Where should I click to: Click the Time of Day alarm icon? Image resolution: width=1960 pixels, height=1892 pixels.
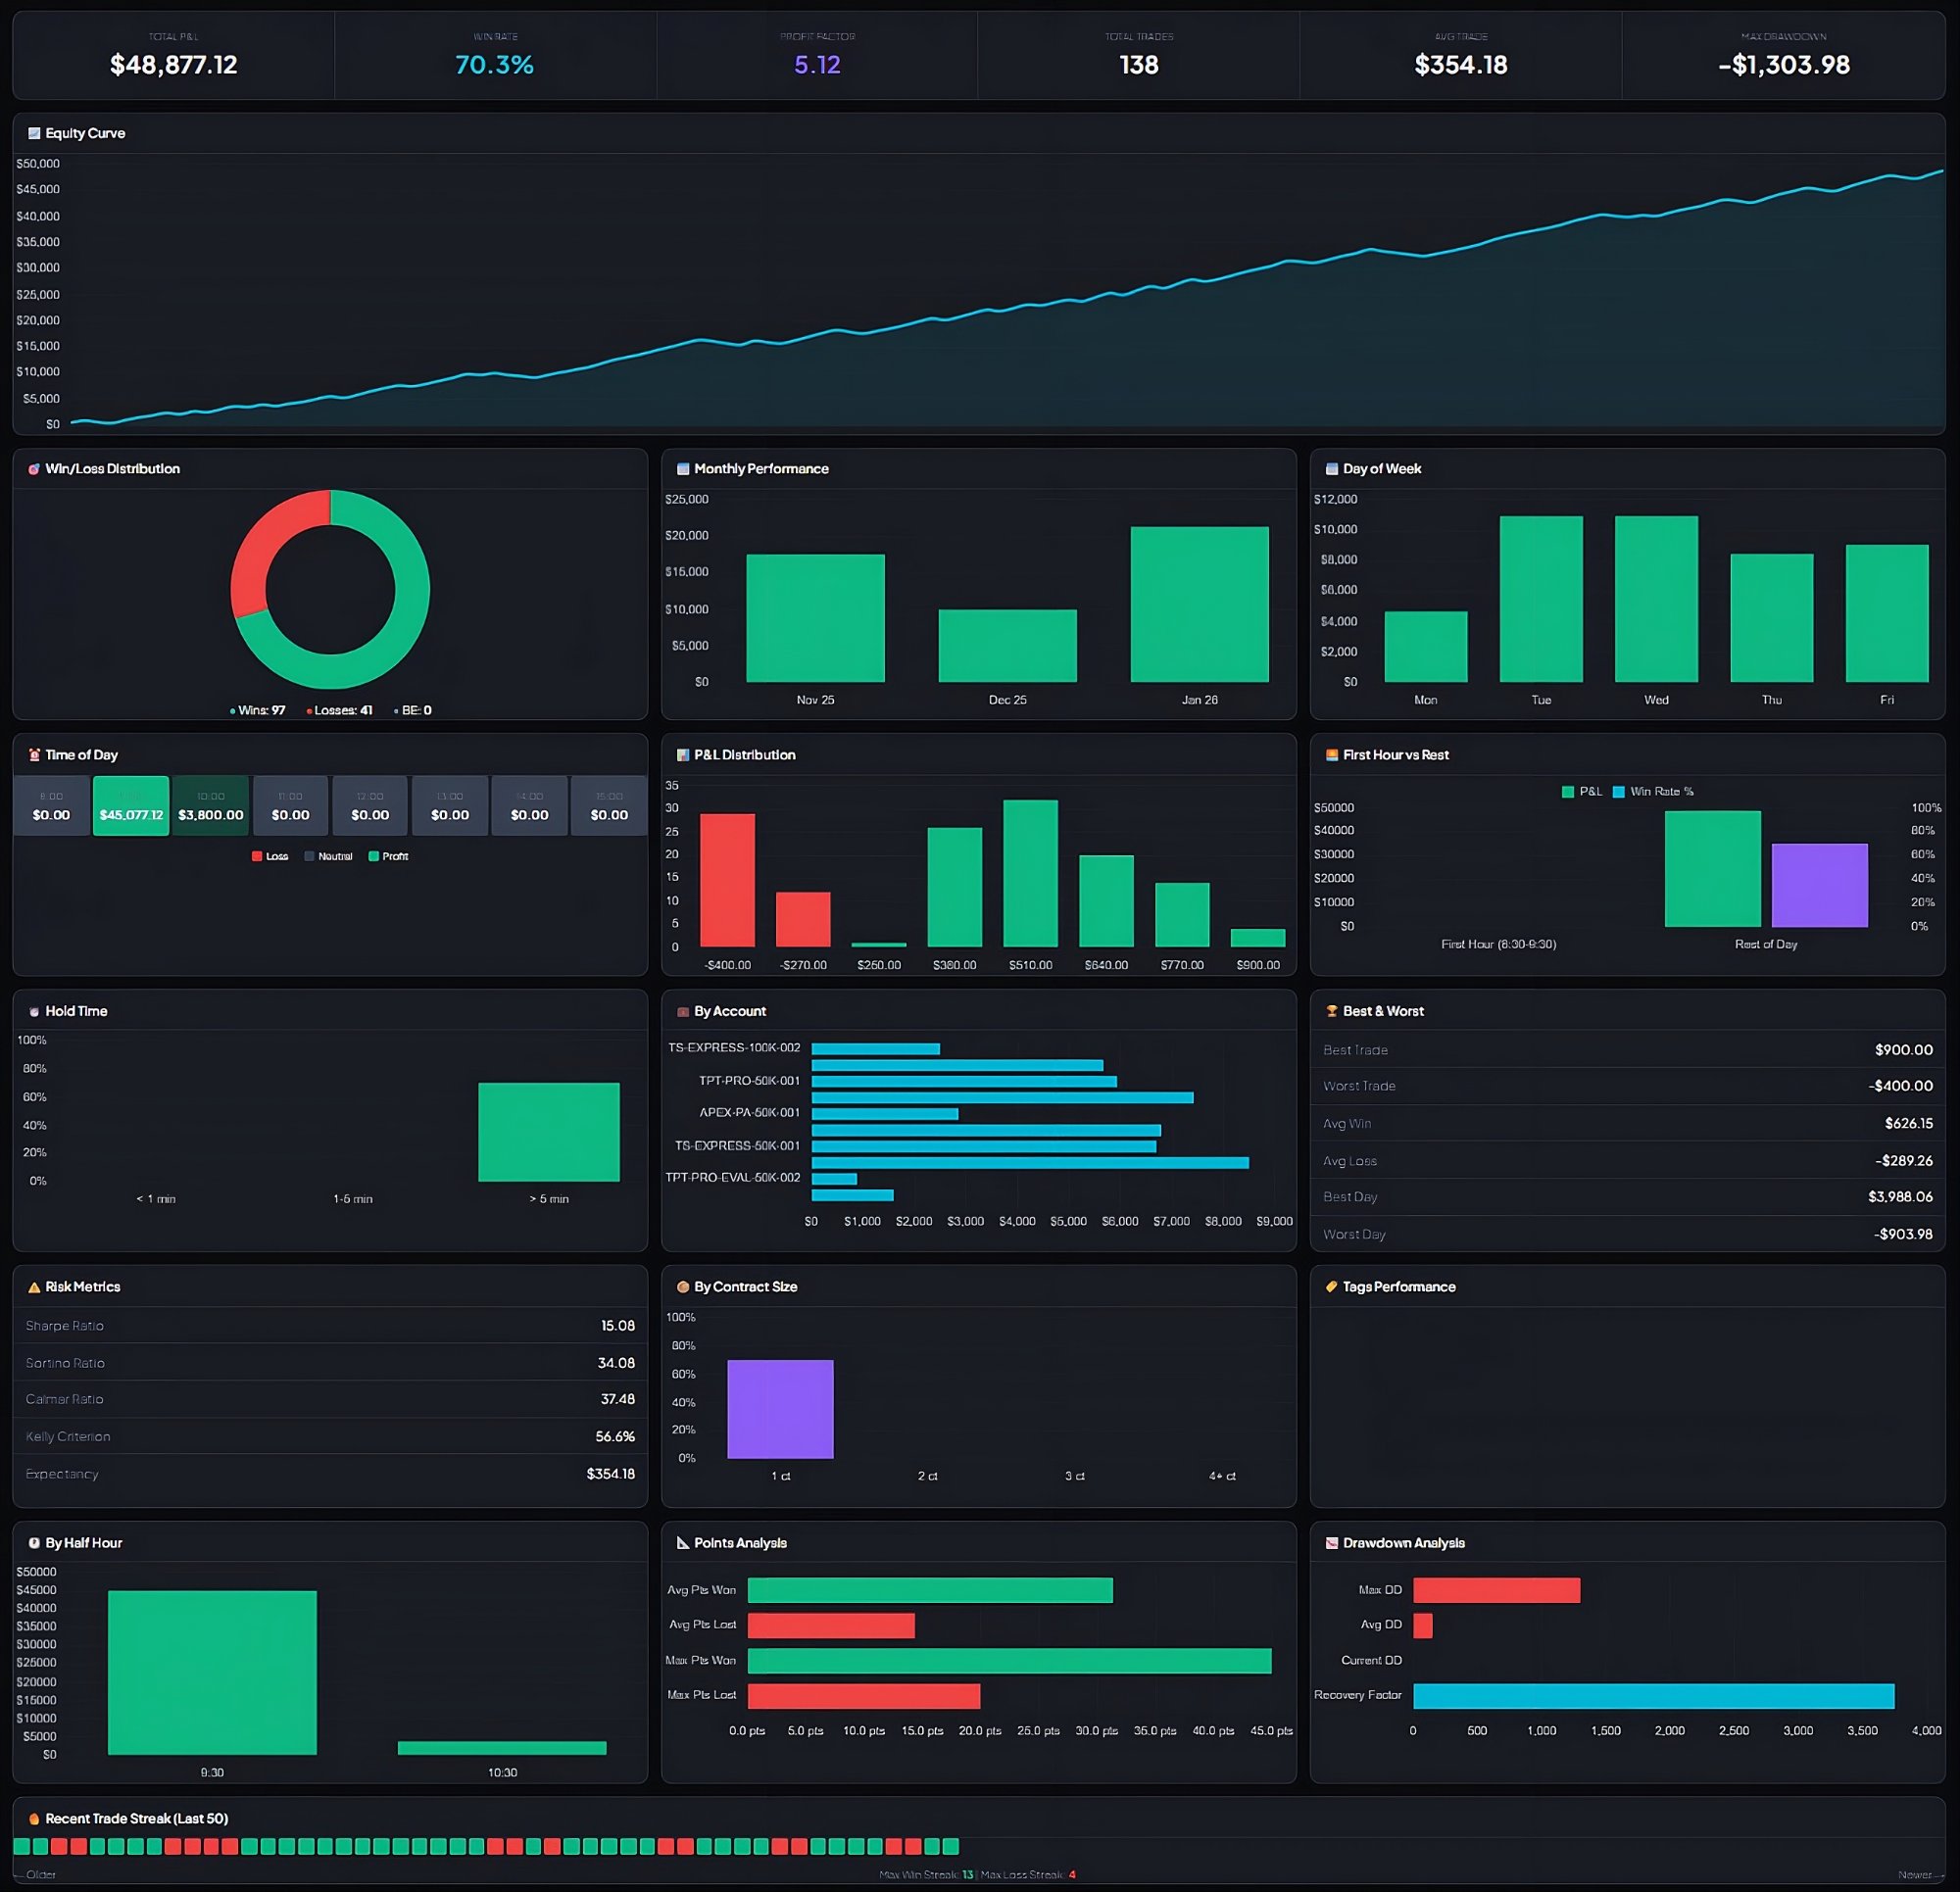point(36,755)
